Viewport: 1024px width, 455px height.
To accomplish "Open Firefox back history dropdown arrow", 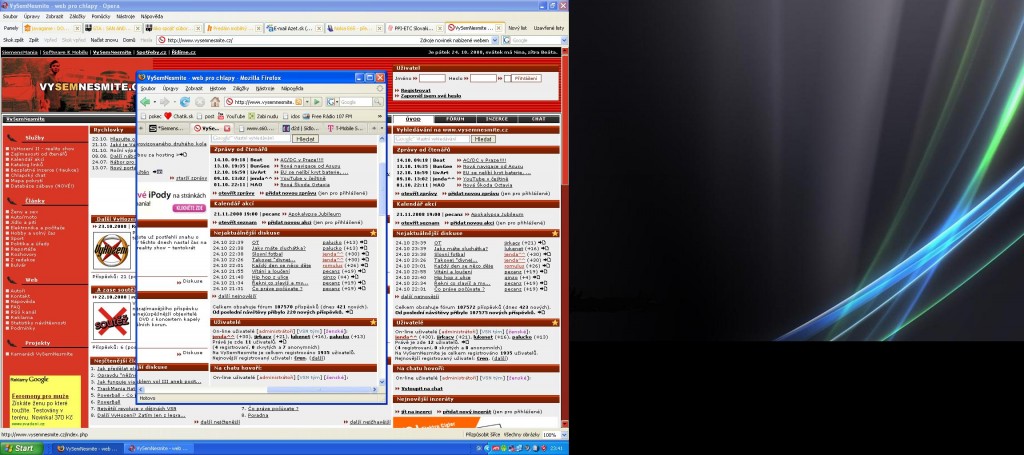I will click(155, 102).
